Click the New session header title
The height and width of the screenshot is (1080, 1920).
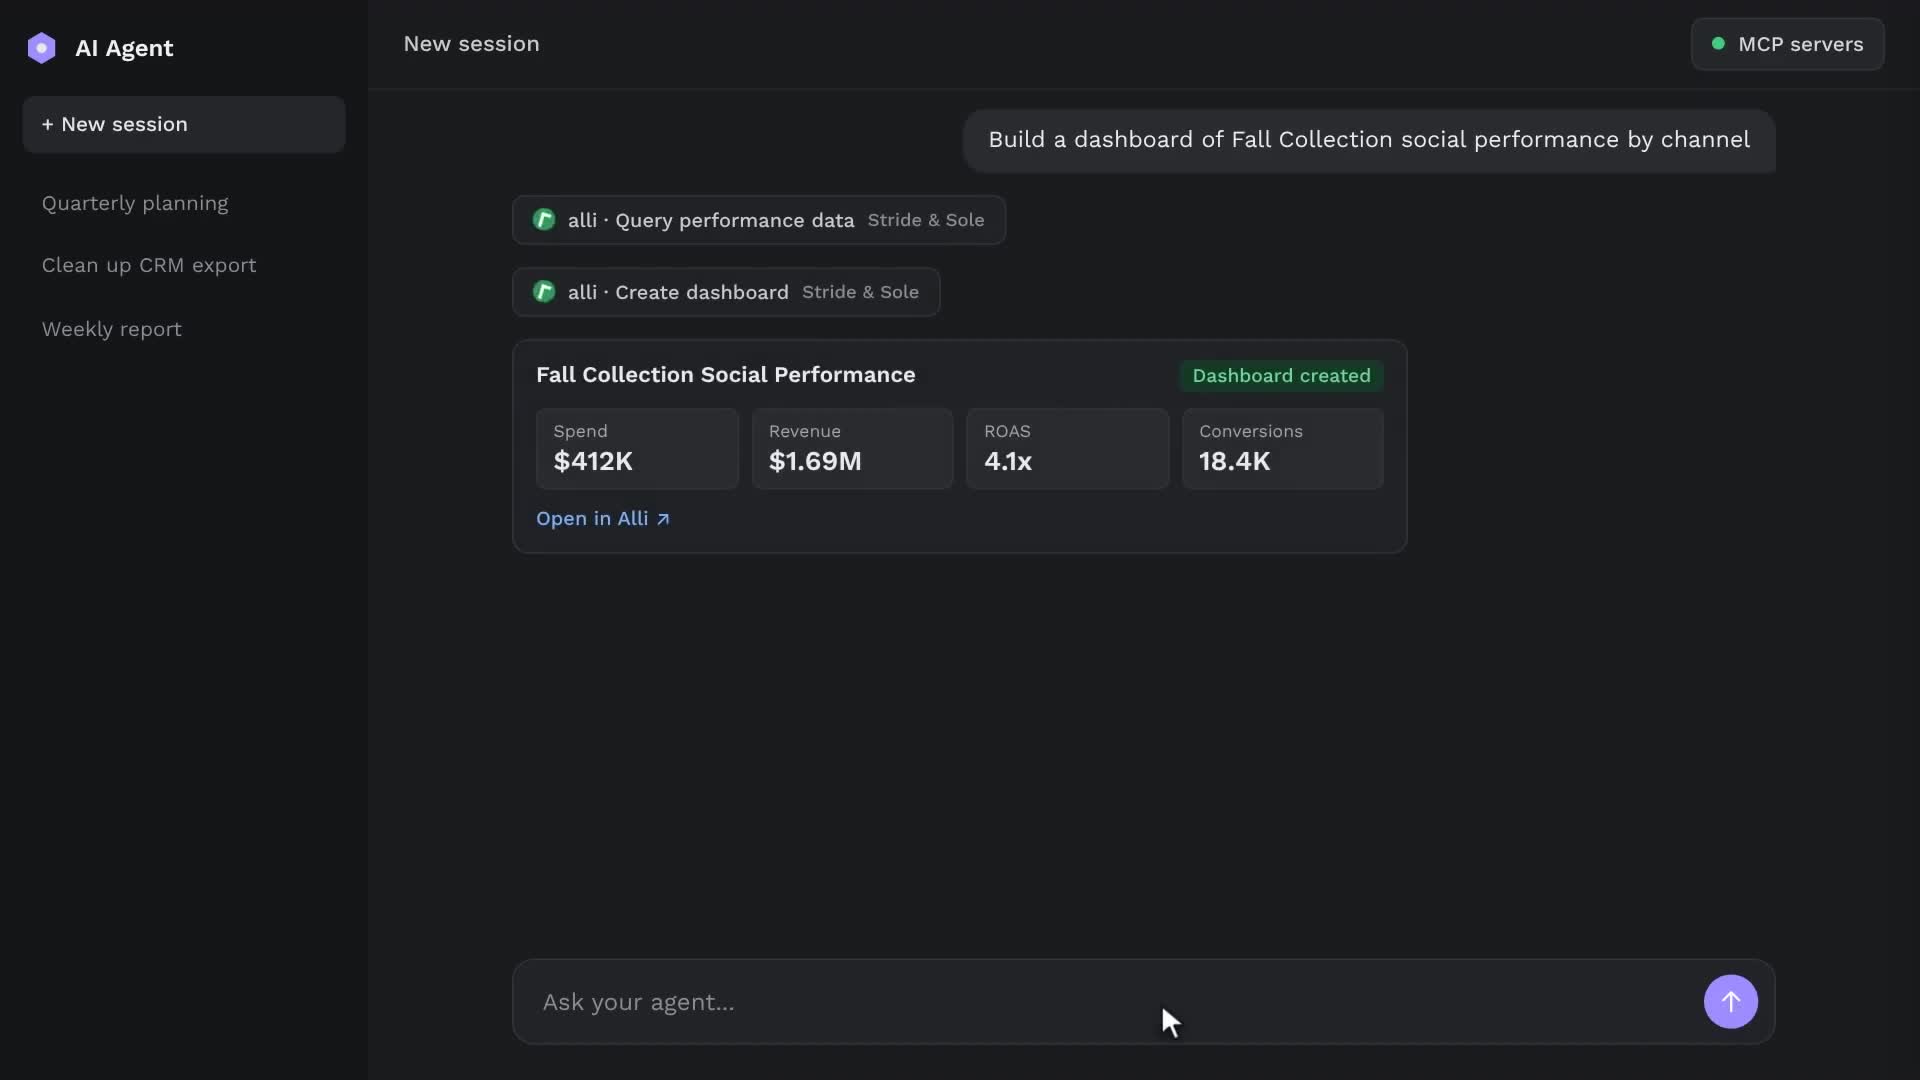pos(471,44)
